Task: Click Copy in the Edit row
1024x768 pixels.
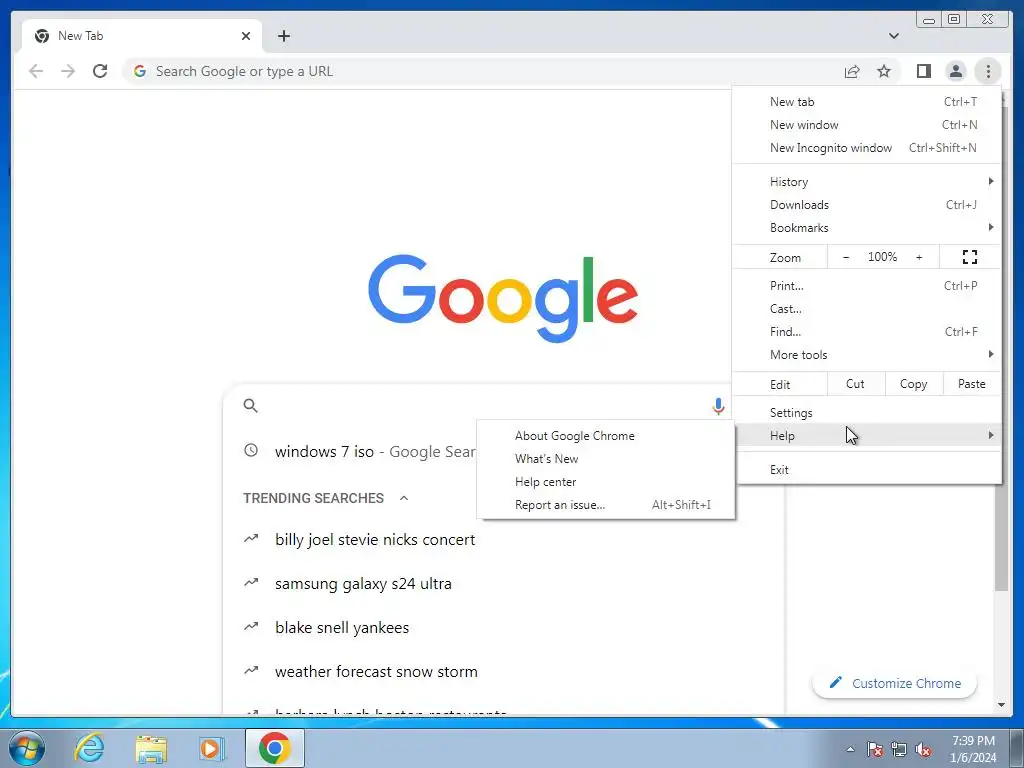Action: pos(914,384)
